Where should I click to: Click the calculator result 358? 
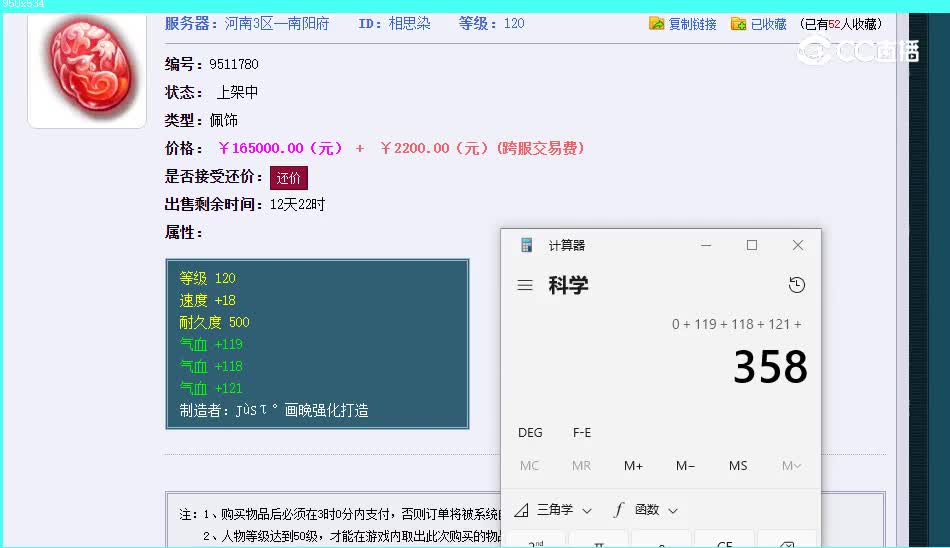click(x=770, y=367)
